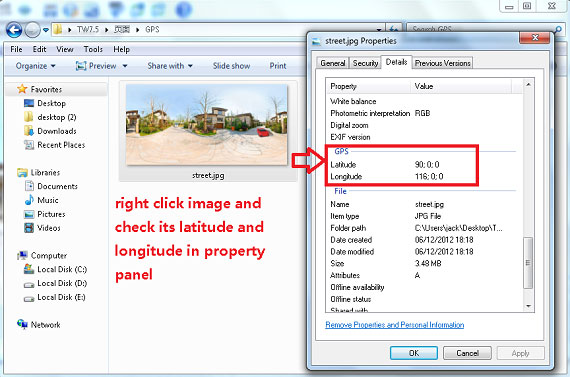Expand the Organize dropdown menu
The image size is (570, 377).
(36, 66)
